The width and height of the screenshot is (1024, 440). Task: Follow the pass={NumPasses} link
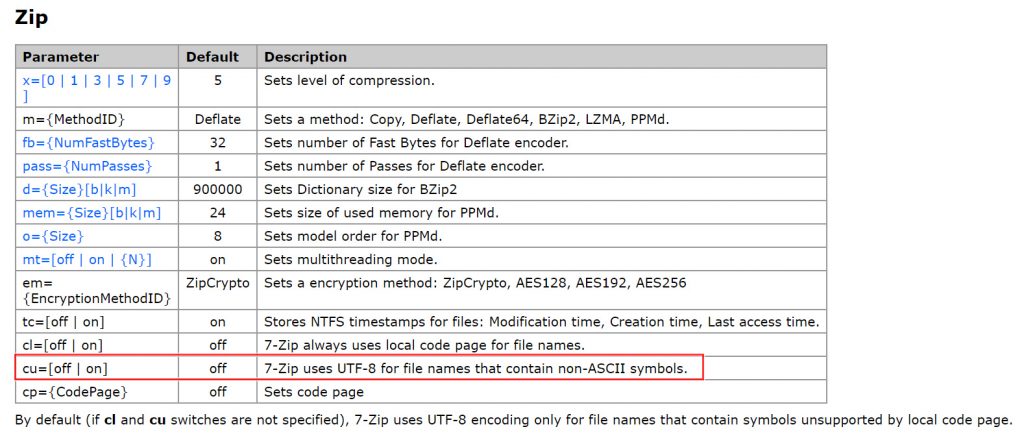[x=85, y=166]
